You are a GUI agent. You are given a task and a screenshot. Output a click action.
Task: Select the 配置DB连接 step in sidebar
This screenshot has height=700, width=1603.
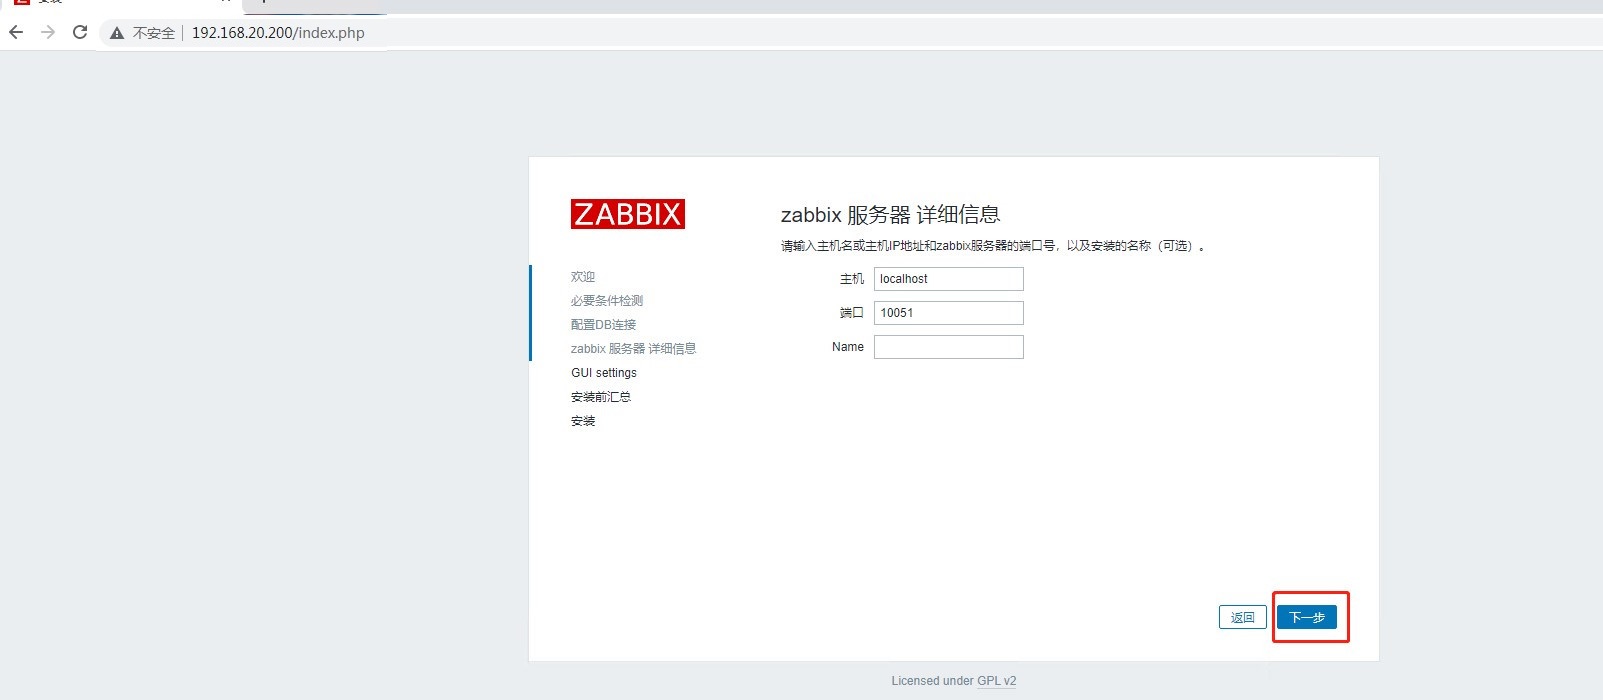coord(603,325)
